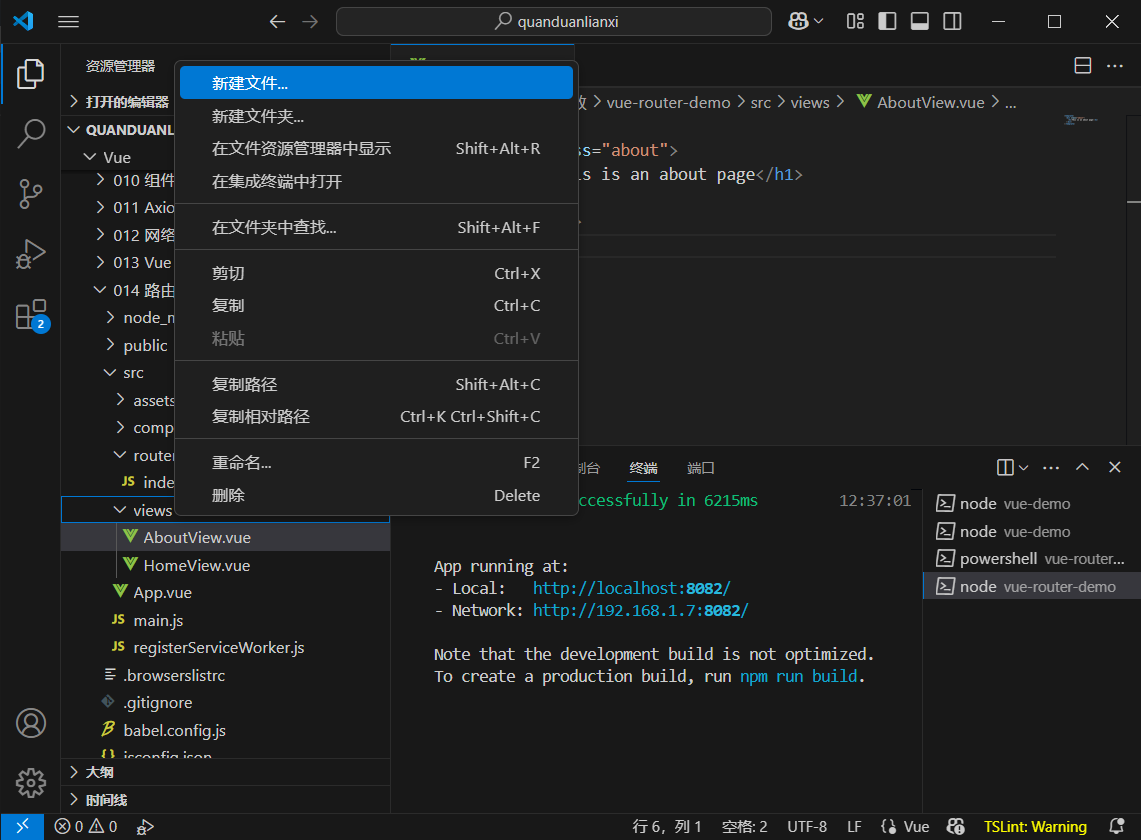Viewport: 1141px width, 840px height.
Task: Toggle the secondary side bar visibility
Action: (x=953, y=21)
